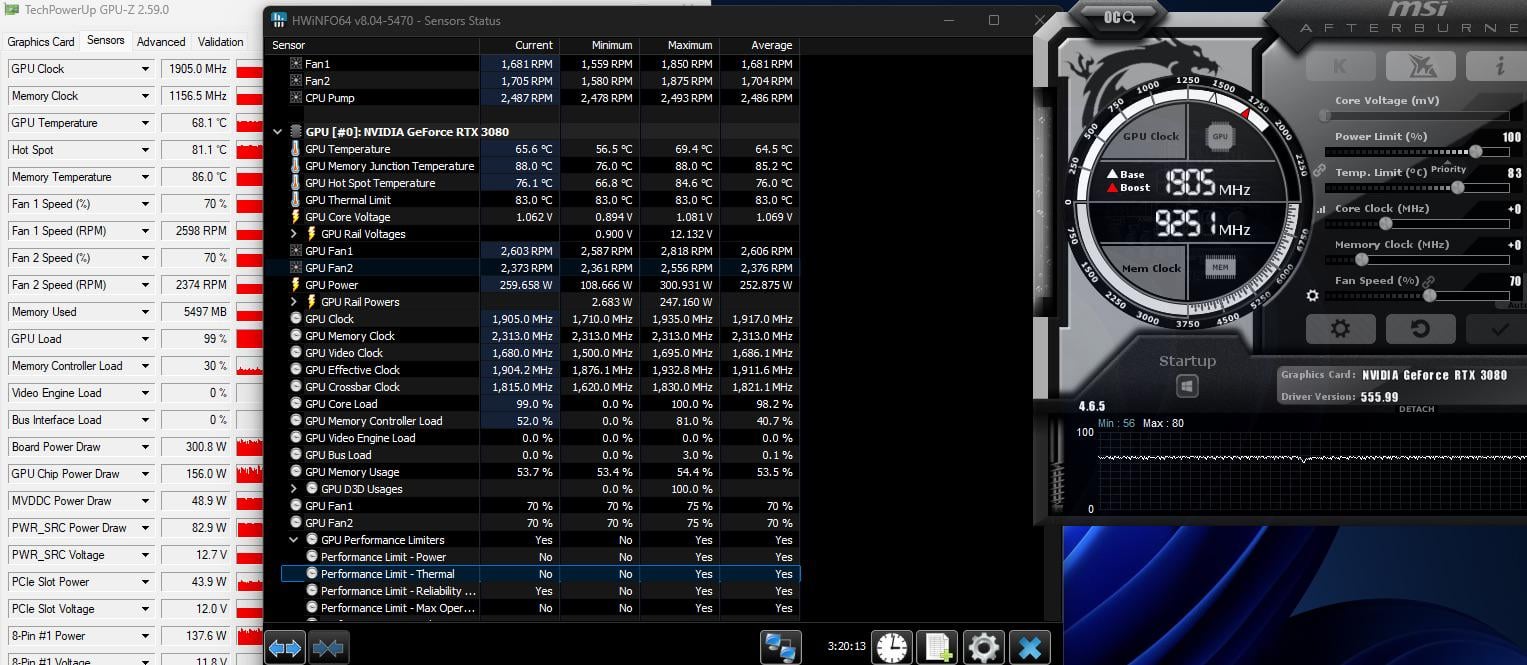Toggle power-temp limit link chain icon
The image size is (1527, 665).
coord(1319,170)
